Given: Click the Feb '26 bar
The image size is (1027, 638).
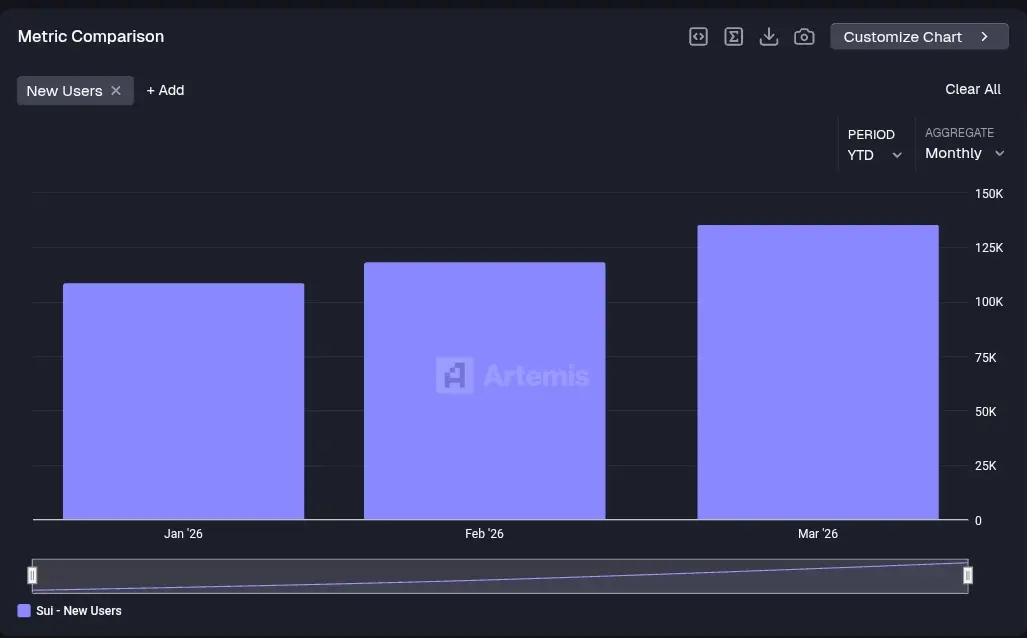Looking at the screenshot, I should pos(485,390).
